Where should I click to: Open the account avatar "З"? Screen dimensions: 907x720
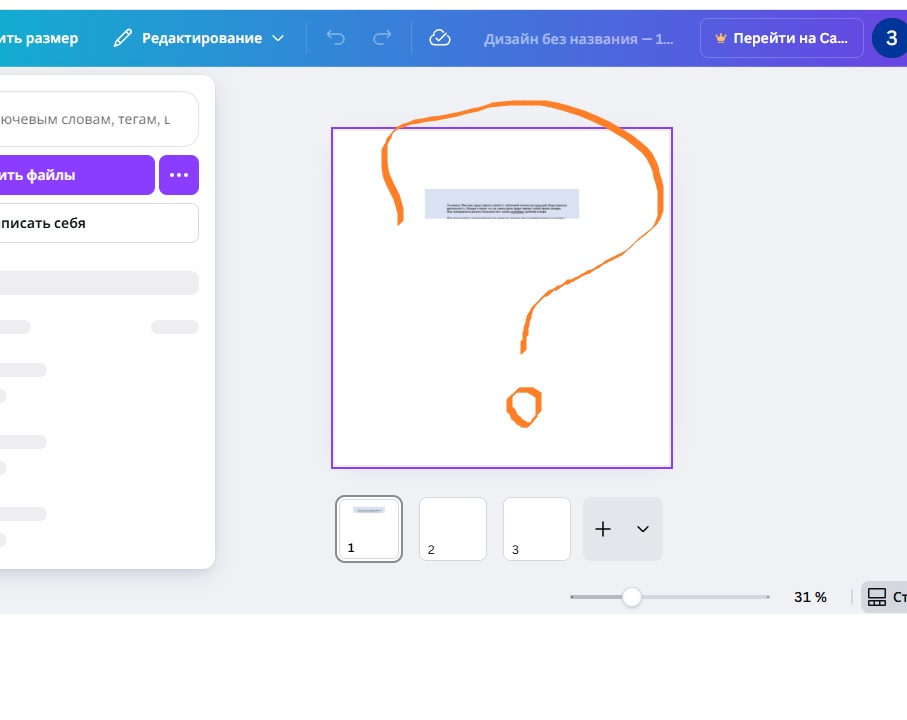[x=890, y=38]
